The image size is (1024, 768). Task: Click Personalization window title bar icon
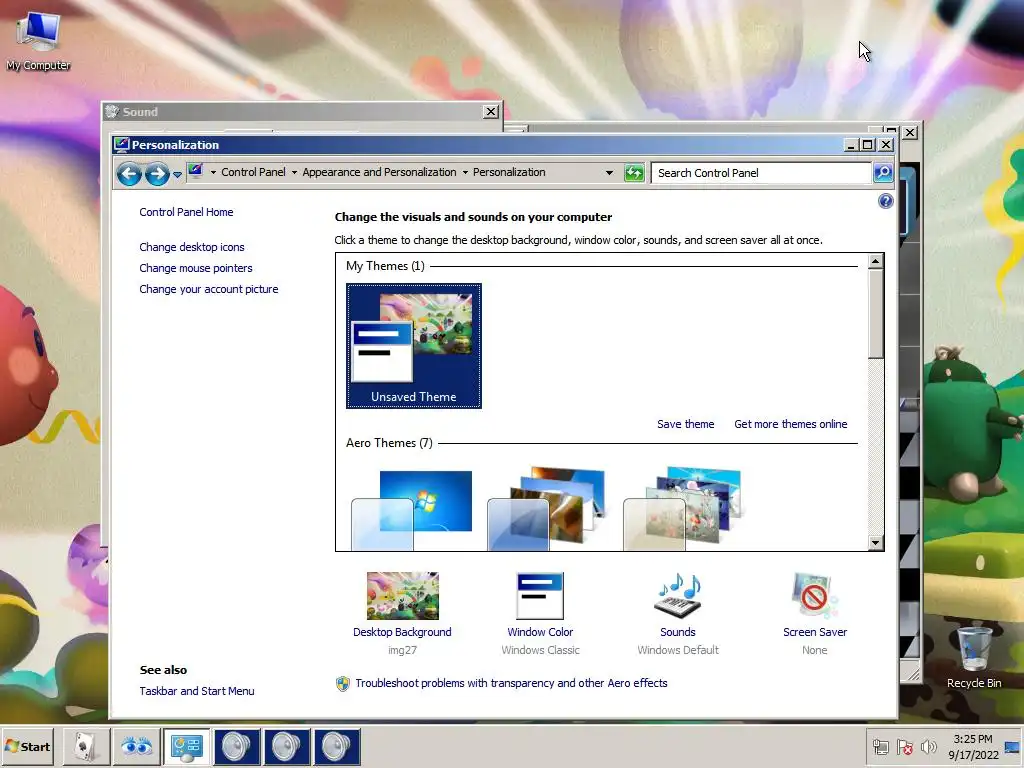121,144
